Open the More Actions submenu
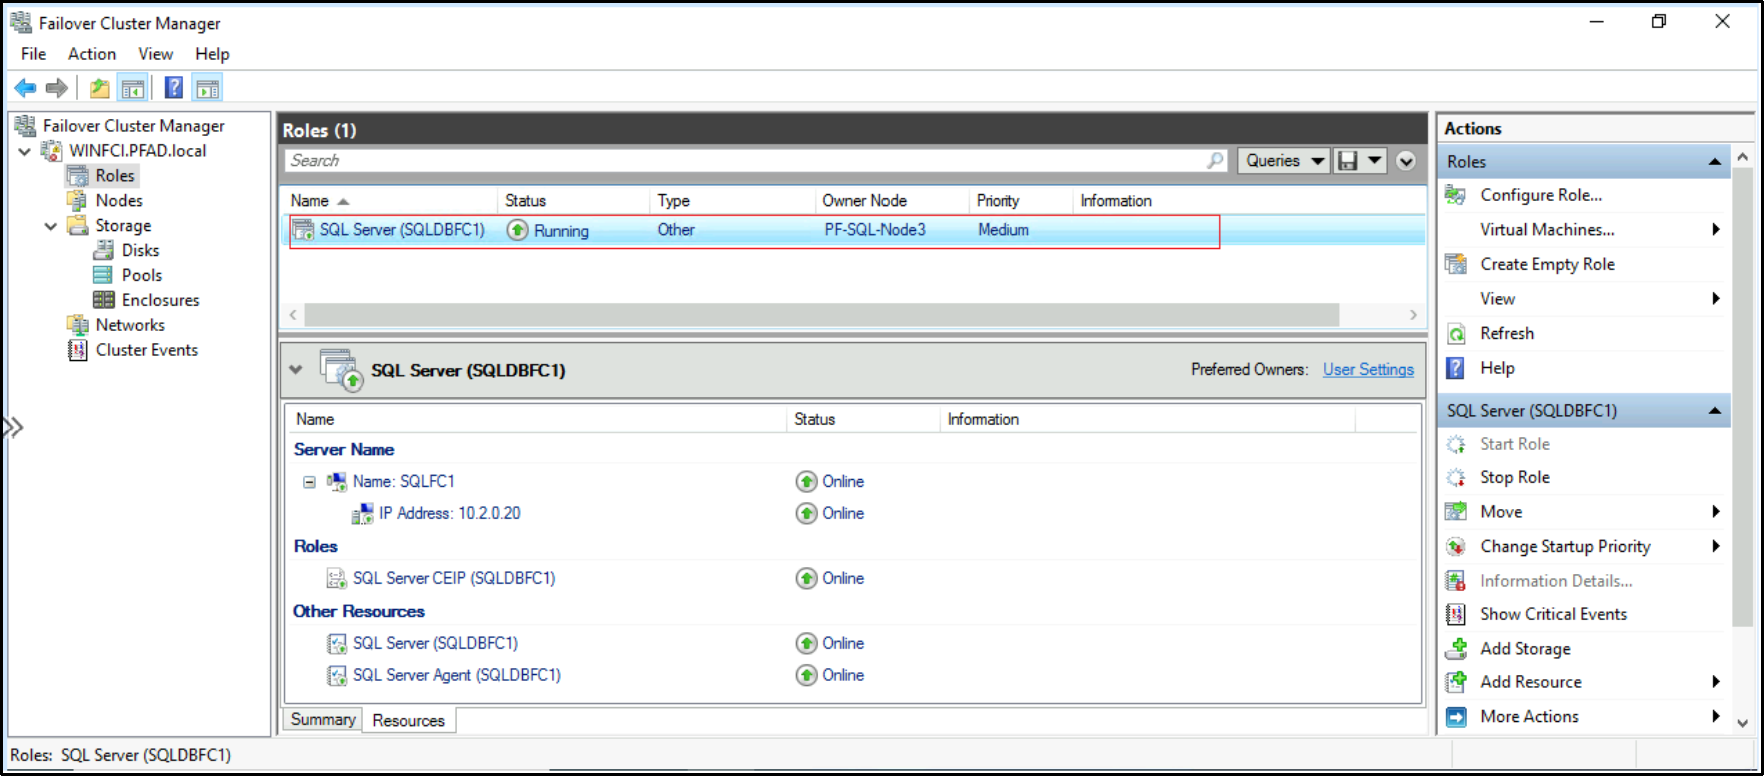The height and width of the screenshot is (776, 1764). [1529, 717]
